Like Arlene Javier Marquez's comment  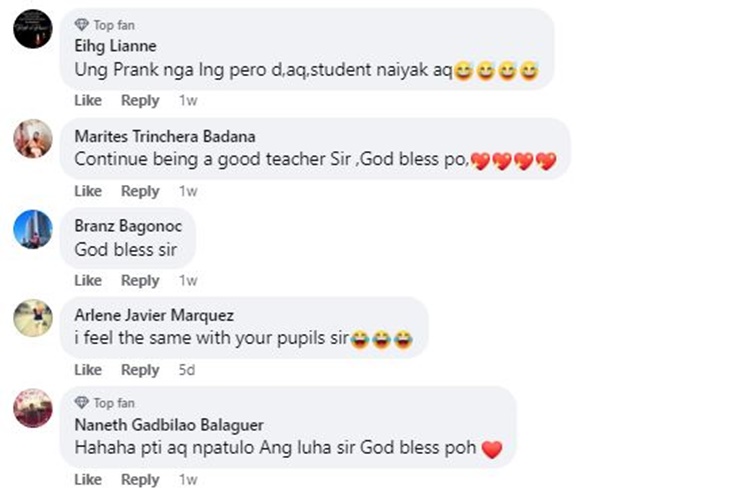[x=88, y=370]
